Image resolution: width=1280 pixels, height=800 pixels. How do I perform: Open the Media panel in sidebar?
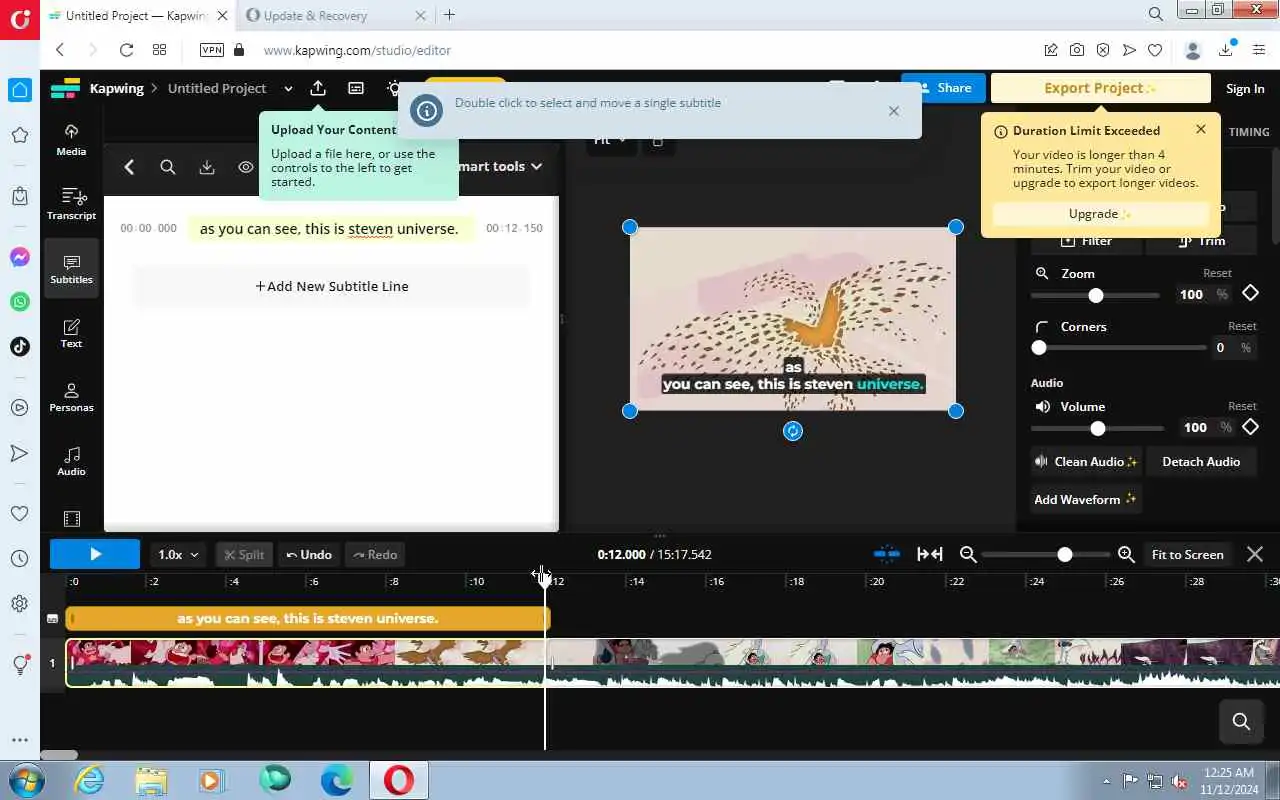71,140
